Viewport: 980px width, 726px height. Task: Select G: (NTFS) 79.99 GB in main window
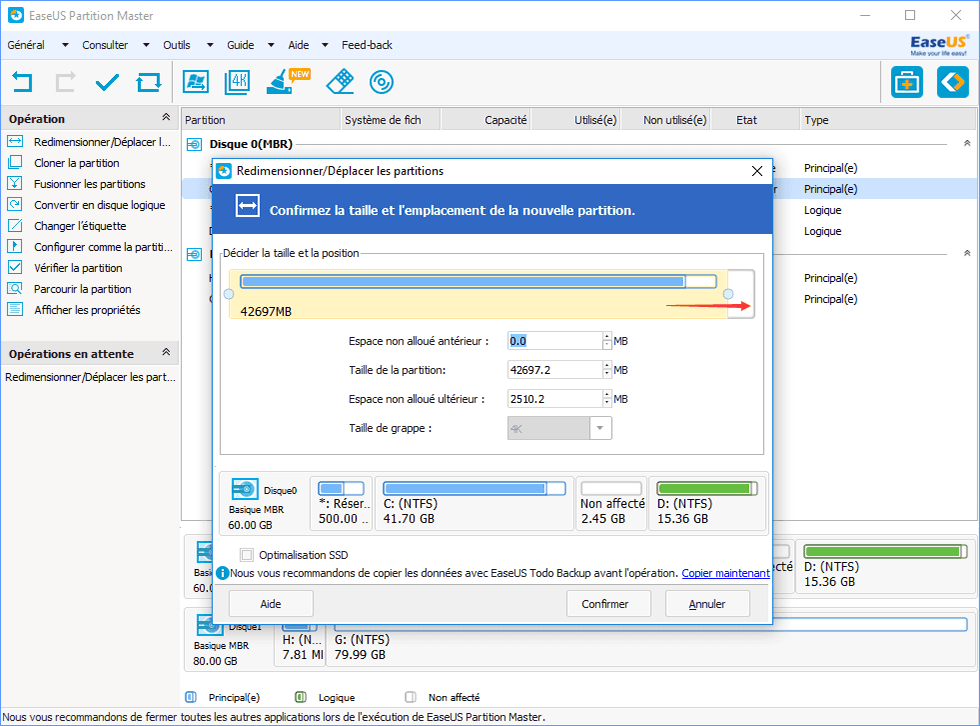tap(650, 639)
